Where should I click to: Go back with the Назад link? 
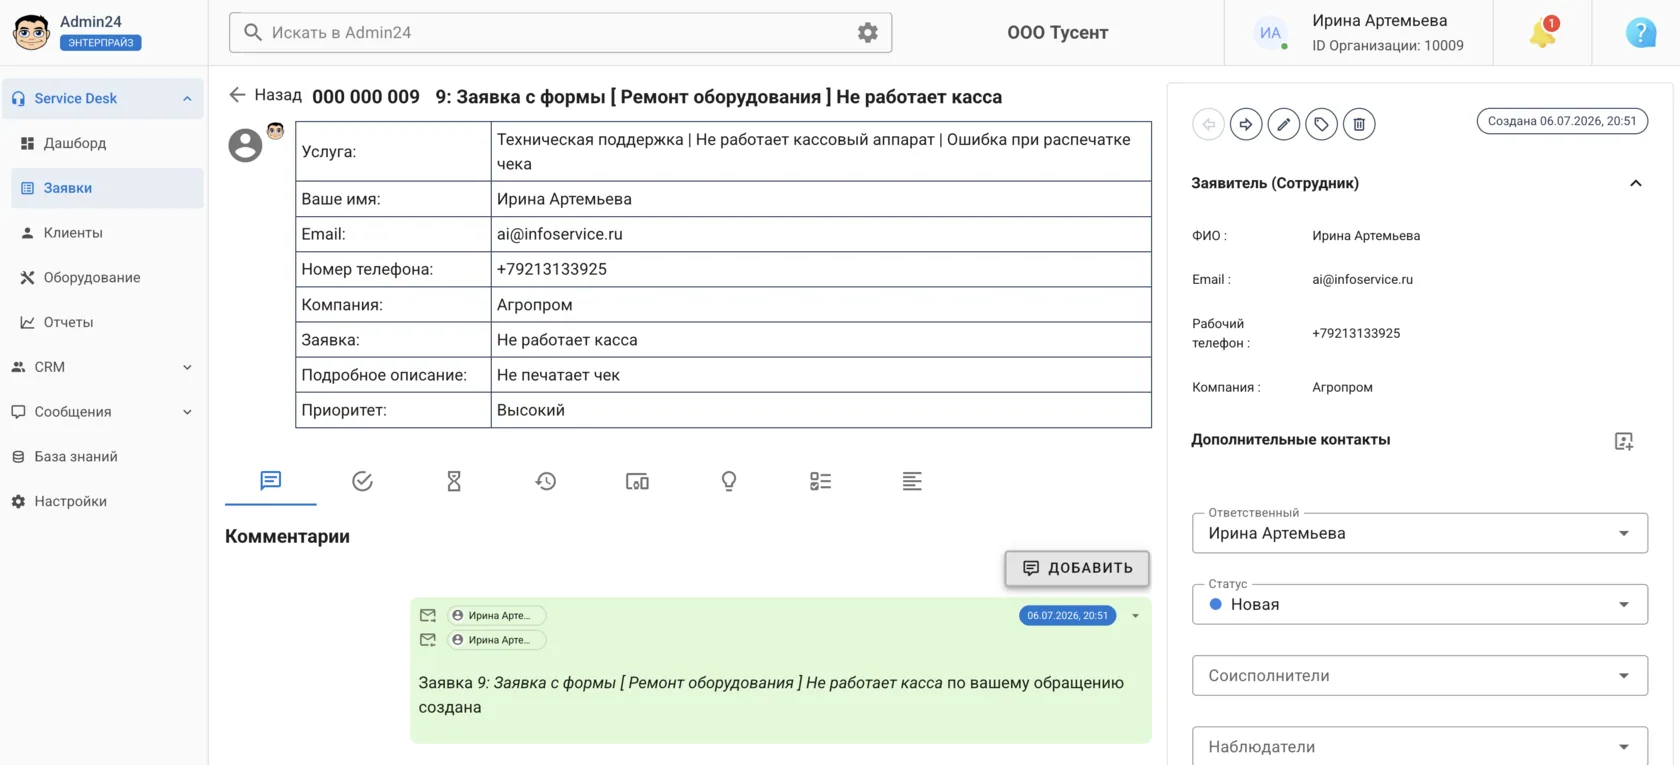(x=265, y=95)
